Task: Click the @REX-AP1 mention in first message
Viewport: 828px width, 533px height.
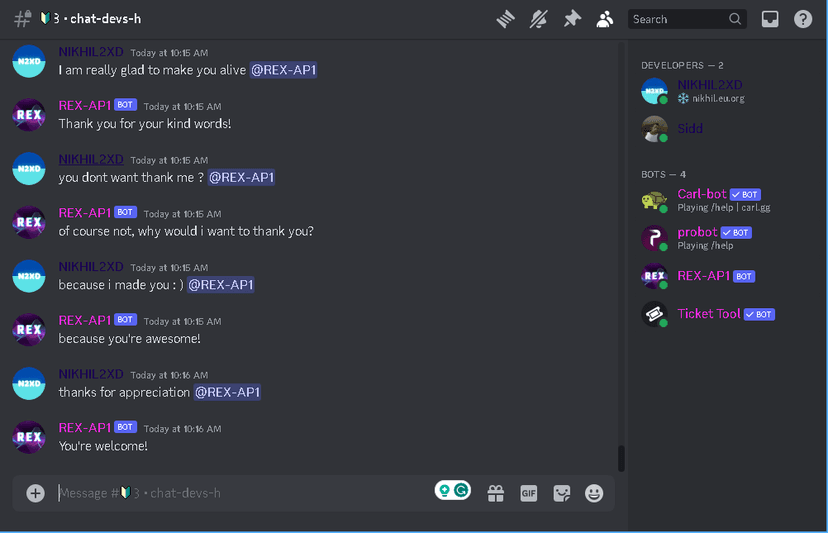Action: tap(283, 70)
